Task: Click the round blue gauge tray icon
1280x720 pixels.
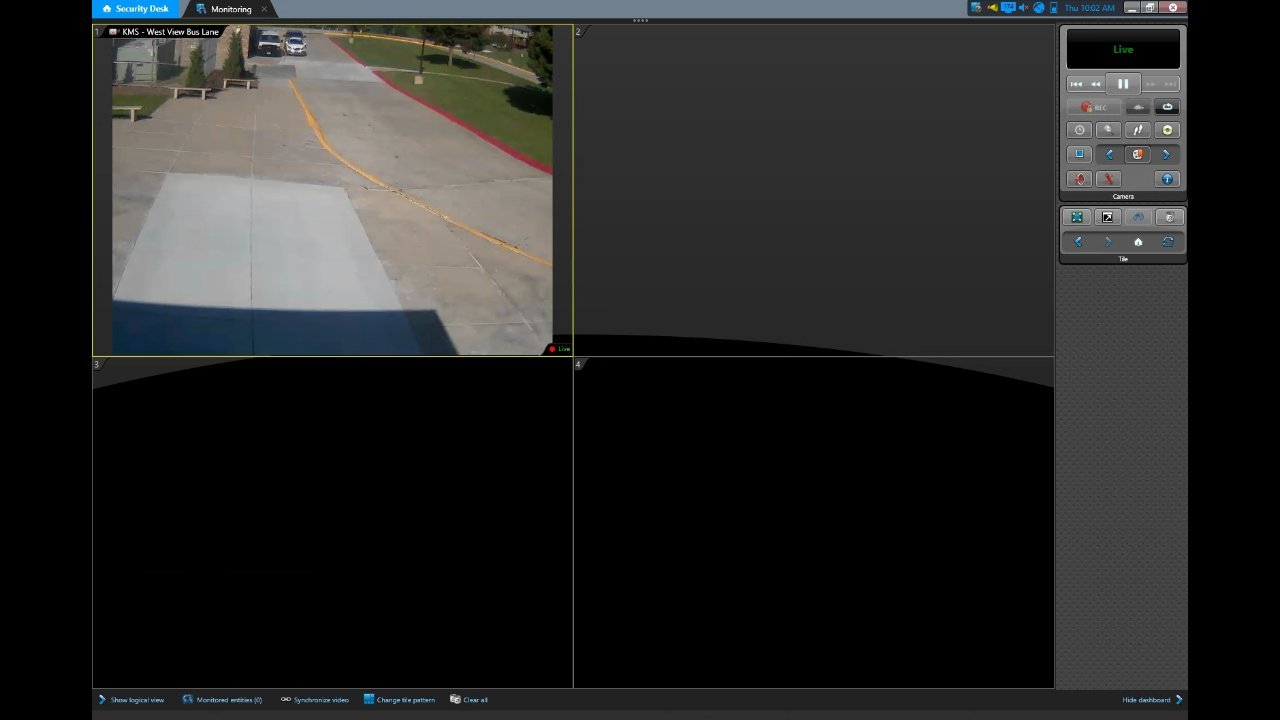Action: pos(1039,8)
